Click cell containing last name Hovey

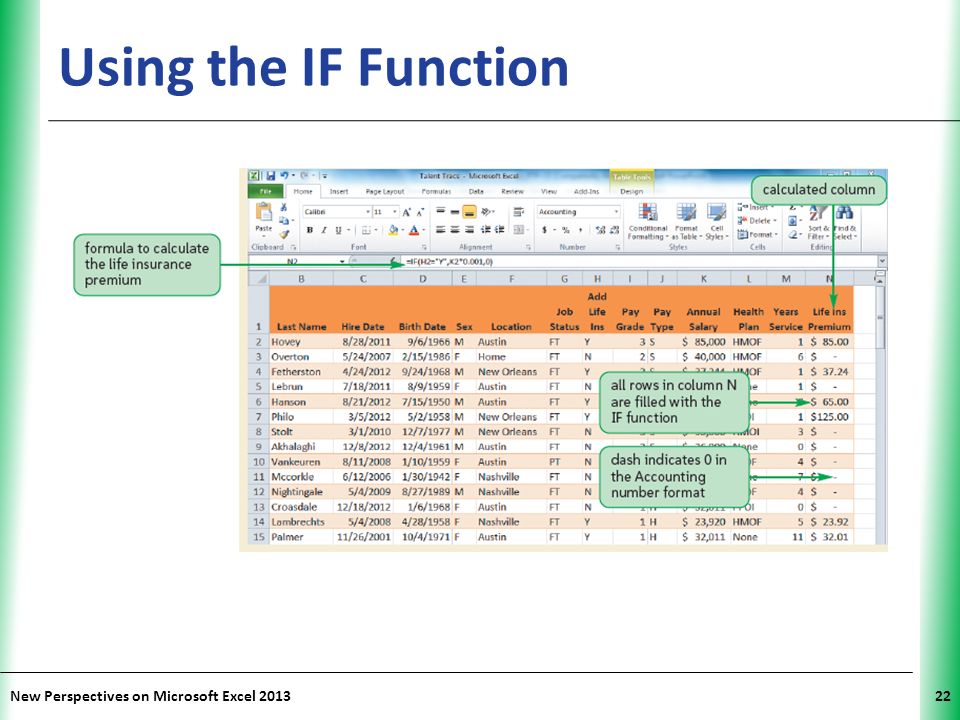(x=301, y=342)
